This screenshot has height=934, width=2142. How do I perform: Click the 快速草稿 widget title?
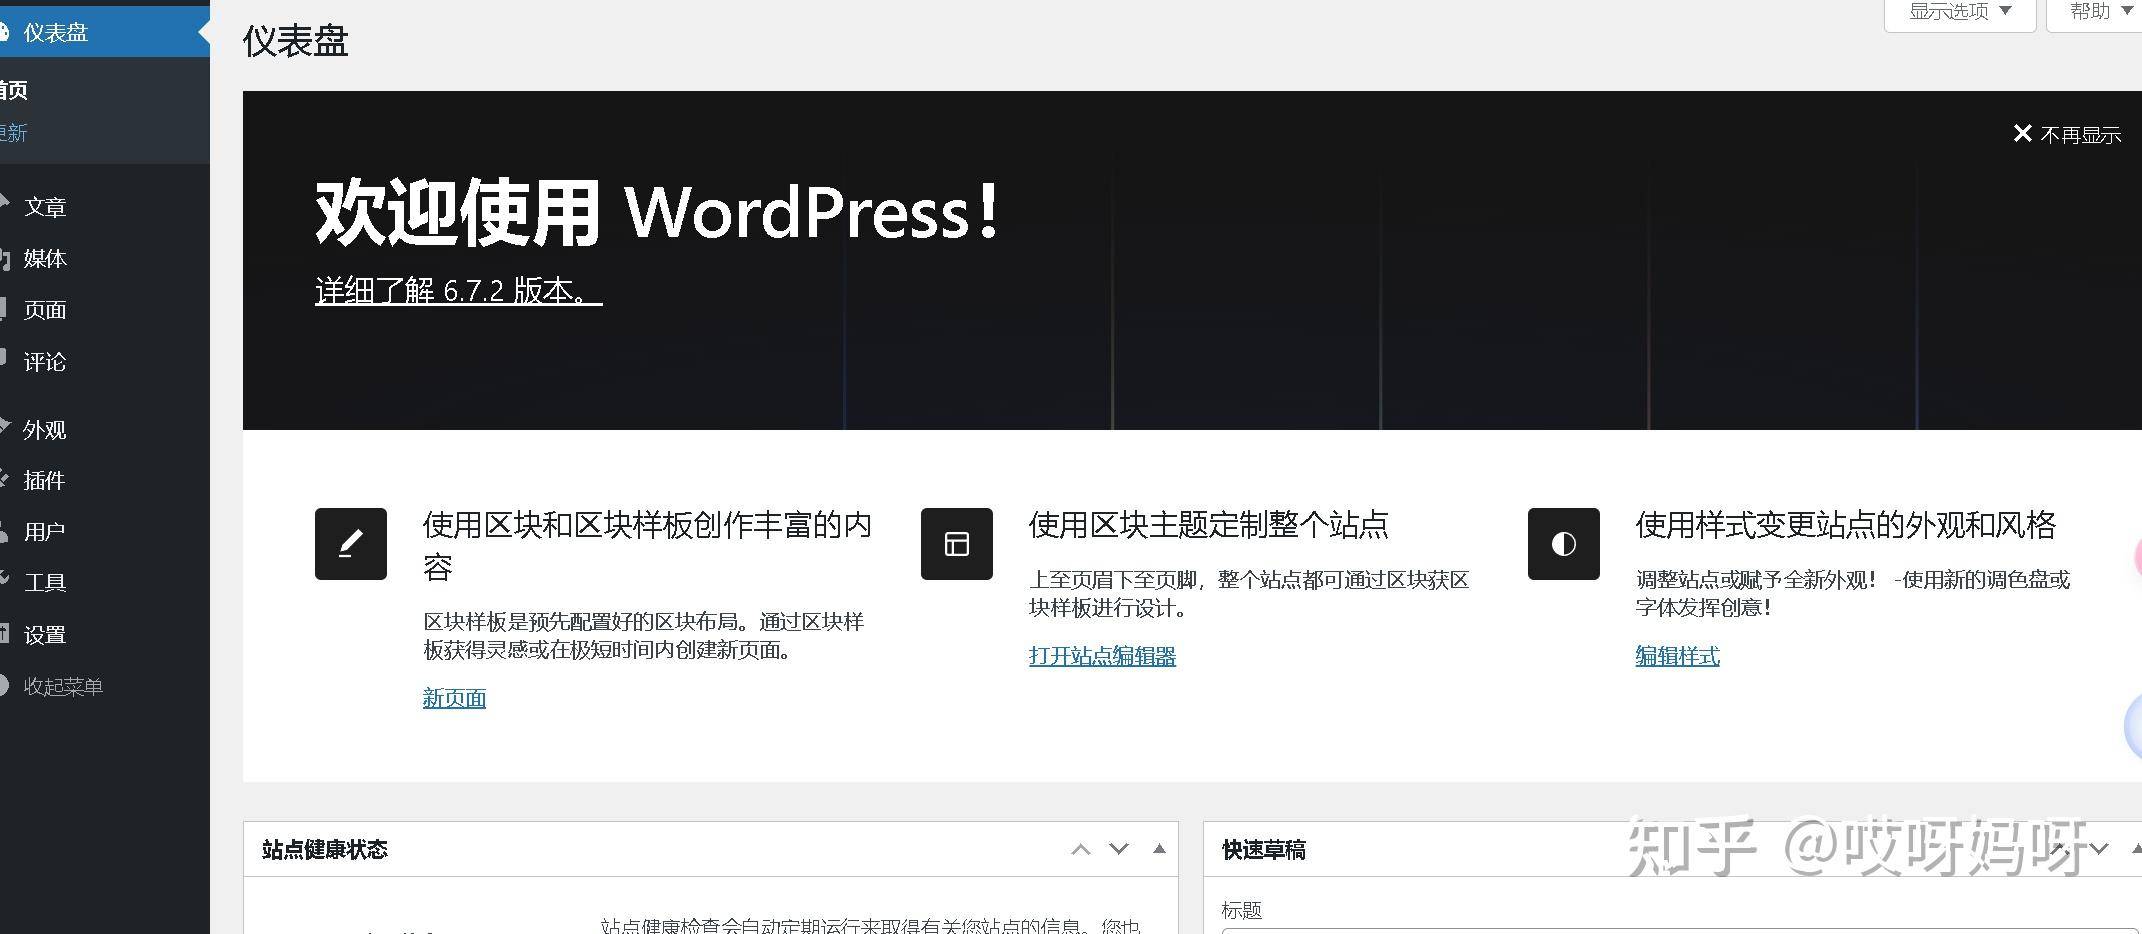[1264, 850]
